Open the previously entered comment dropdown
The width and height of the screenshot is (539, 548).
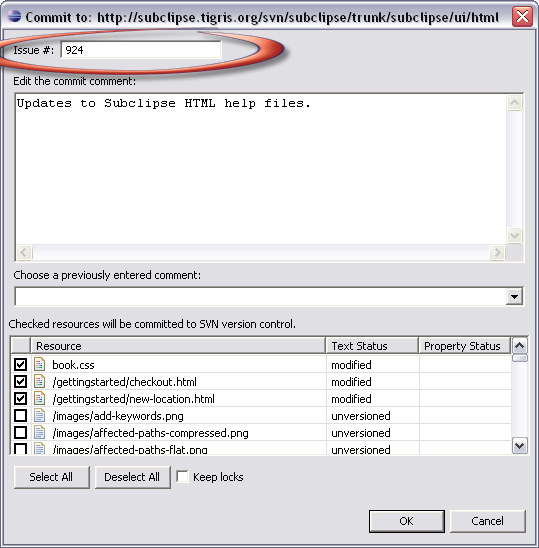[x=514, y=297]
